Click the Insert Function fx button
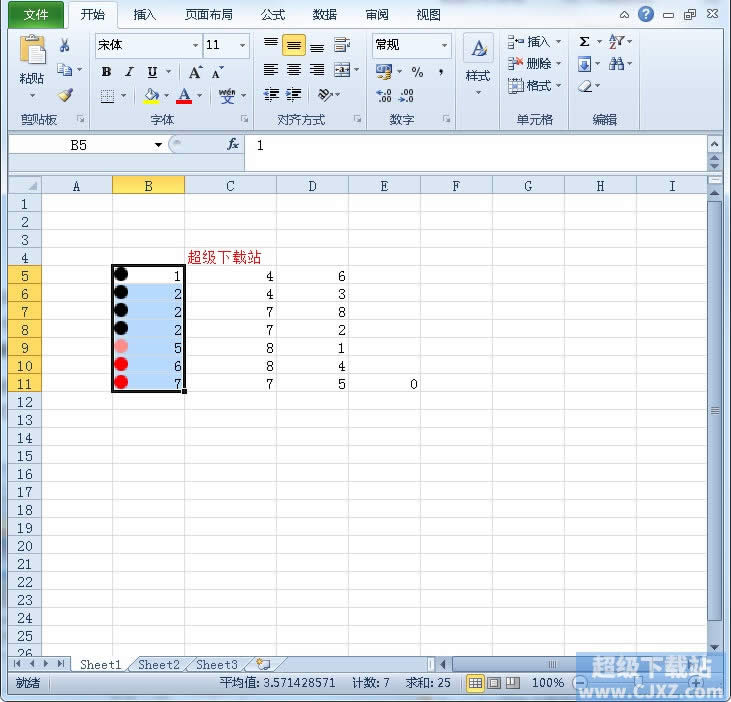This screenshot has width=731, height=702. pos(233,145)
